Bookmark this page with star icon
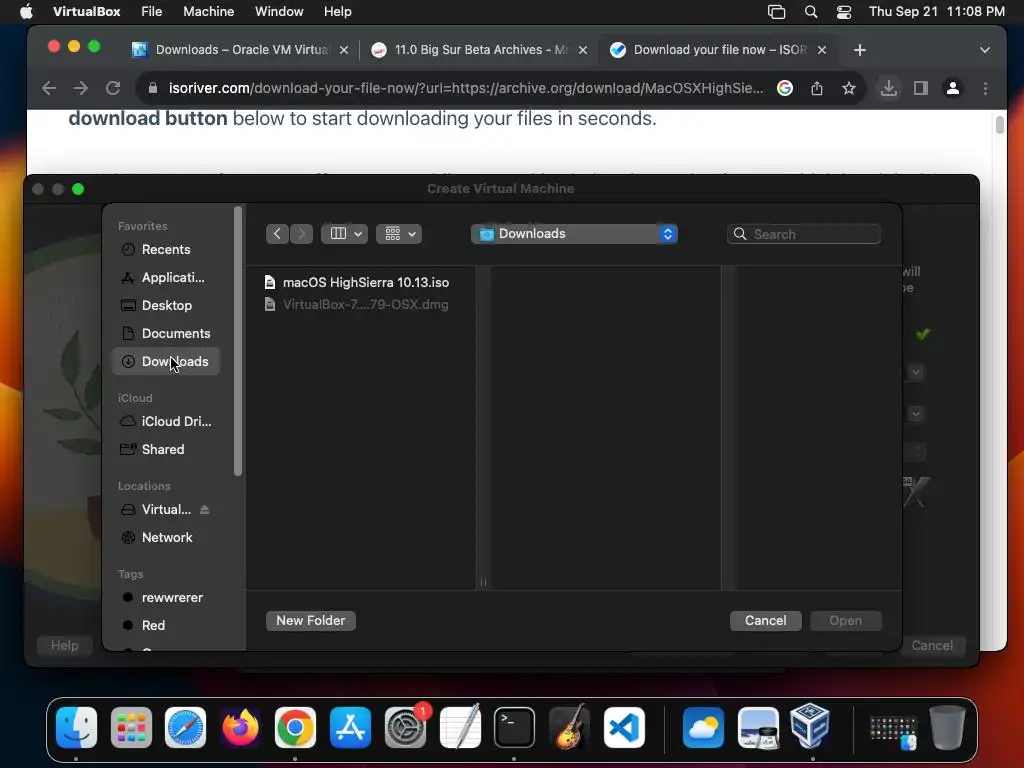Image resolution: width=1024 pixels, height=768 pixels. coord(848,88)
